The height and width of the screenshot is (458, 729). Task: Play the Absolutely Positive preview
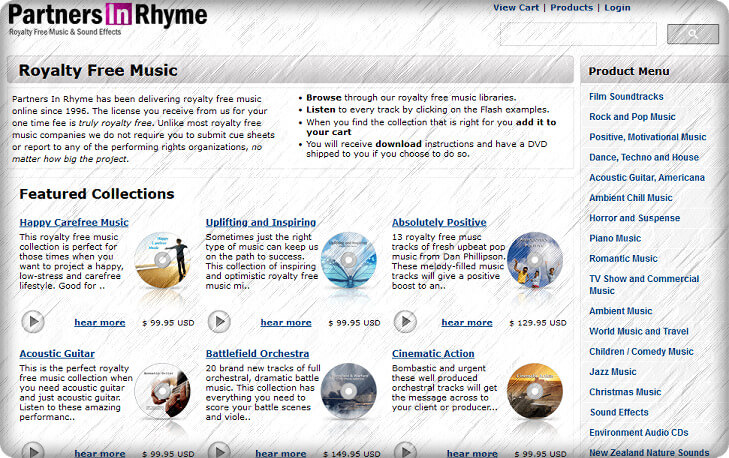click(405, 322)
